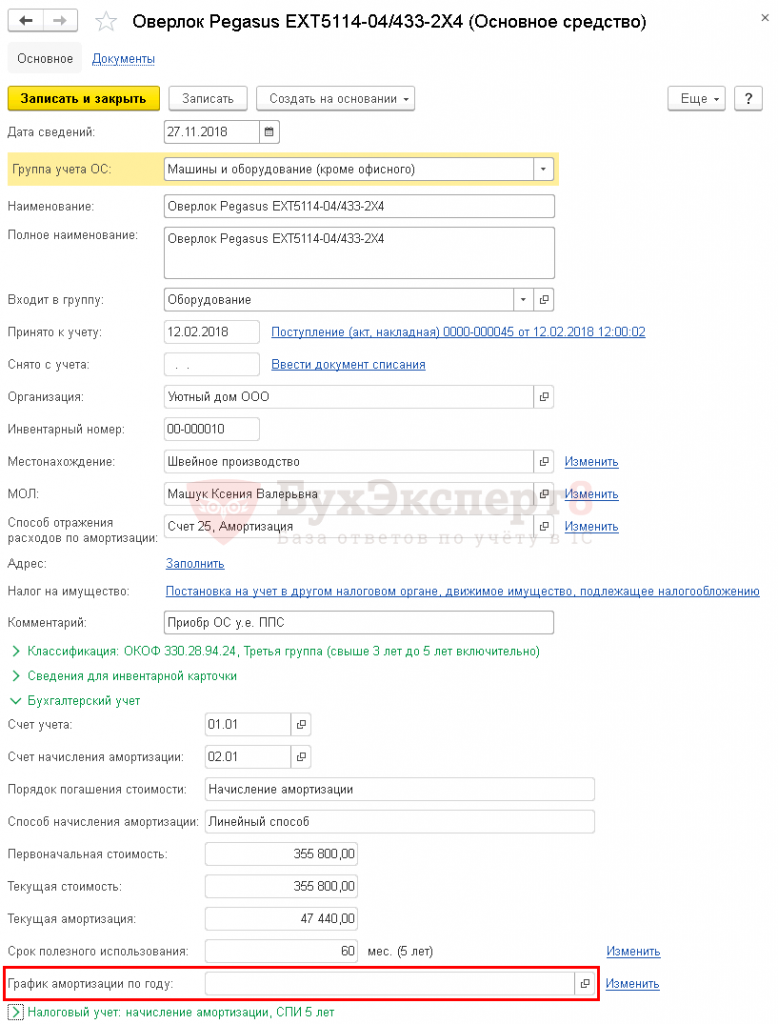Click the Счет 25, Амортизация field
The width and height of the screenshot is (778, 1024).
click(349, 526)
